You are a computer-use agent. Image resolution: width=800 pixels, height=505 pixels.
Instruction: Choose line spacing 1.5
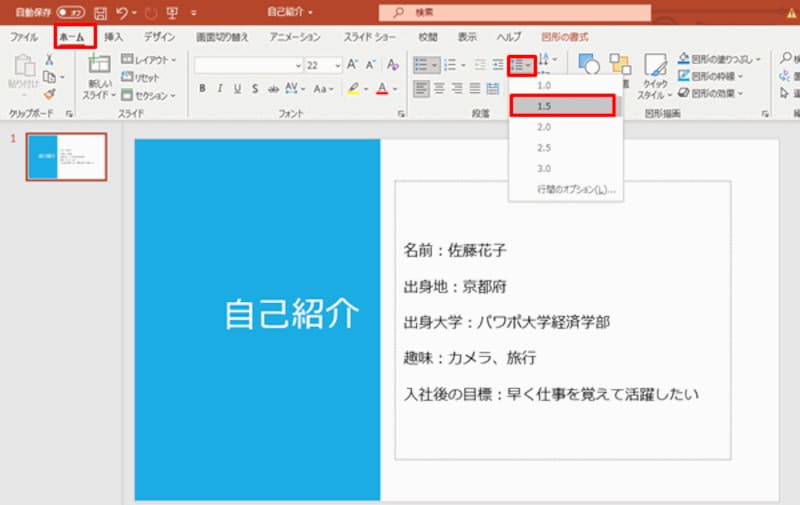point(562,106)
